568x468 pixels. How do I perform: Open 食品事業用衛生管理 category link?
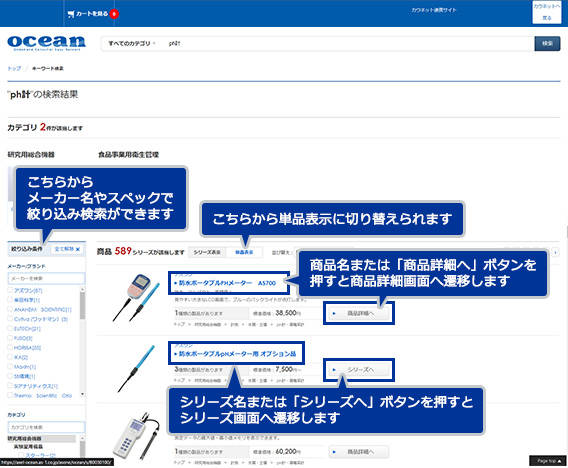pos(129,155)
